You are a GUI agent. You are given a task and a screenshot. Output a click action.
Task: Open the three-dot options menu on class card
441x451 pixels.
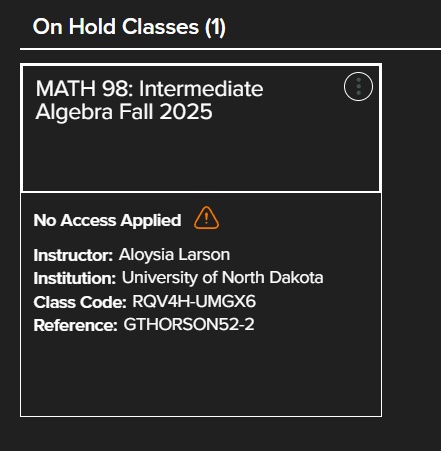358,87
